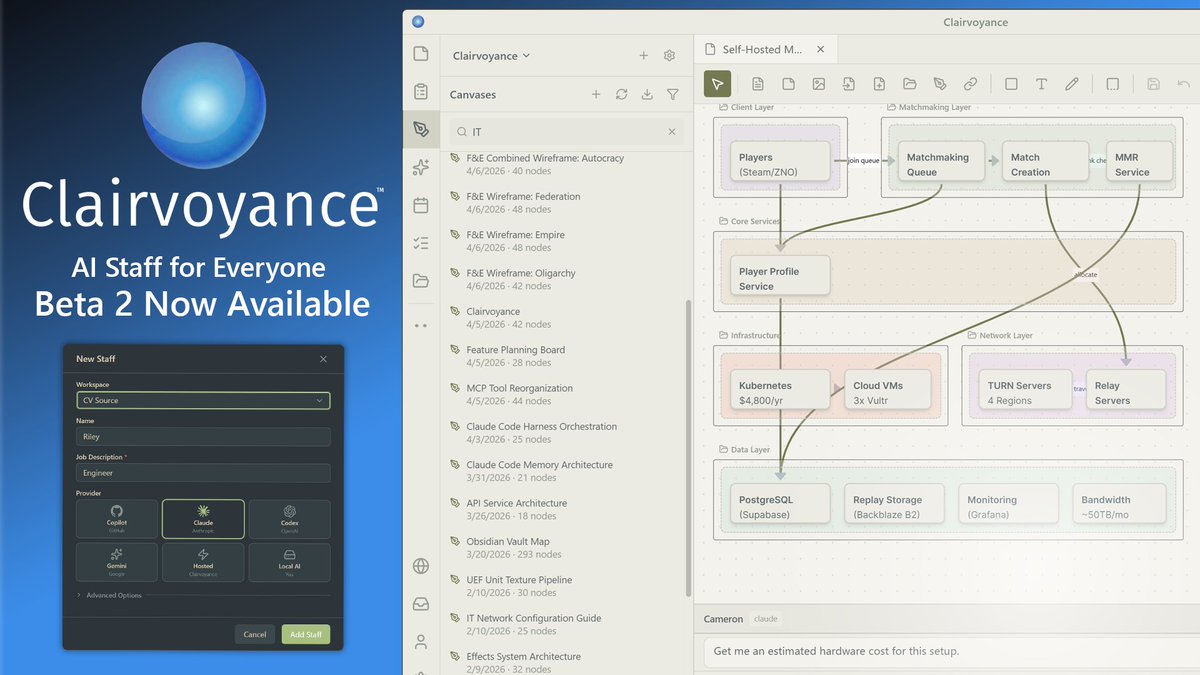Open the clipboard icon in left sidebar
The width and height of the screenshot is (1200, 675).
click(x=420, y=92)
